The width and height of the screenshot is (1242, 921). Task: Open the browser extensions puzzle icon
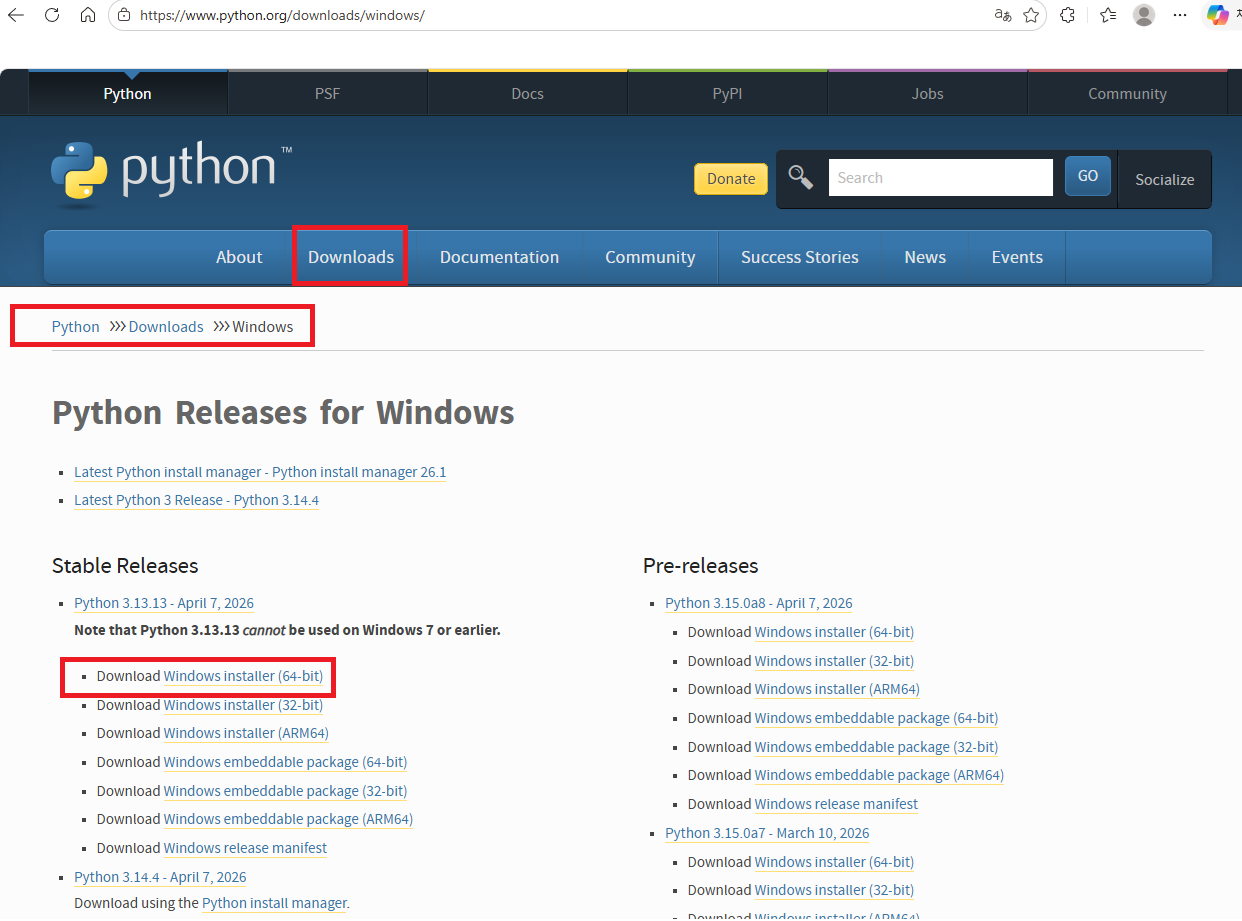(1067, 15)
